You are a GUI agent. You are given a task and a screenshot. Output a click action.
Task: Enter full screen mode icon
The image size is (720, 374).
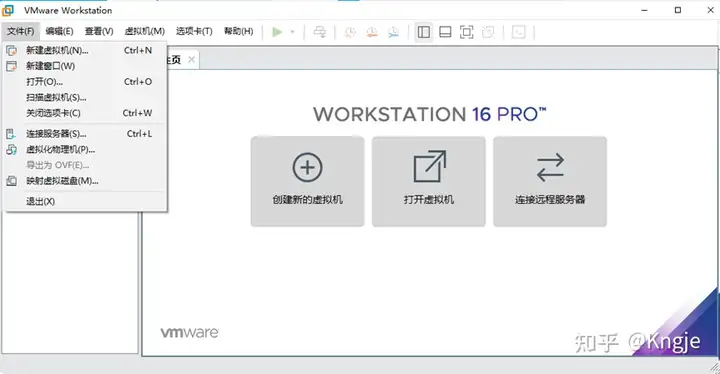tap(467, 32)
